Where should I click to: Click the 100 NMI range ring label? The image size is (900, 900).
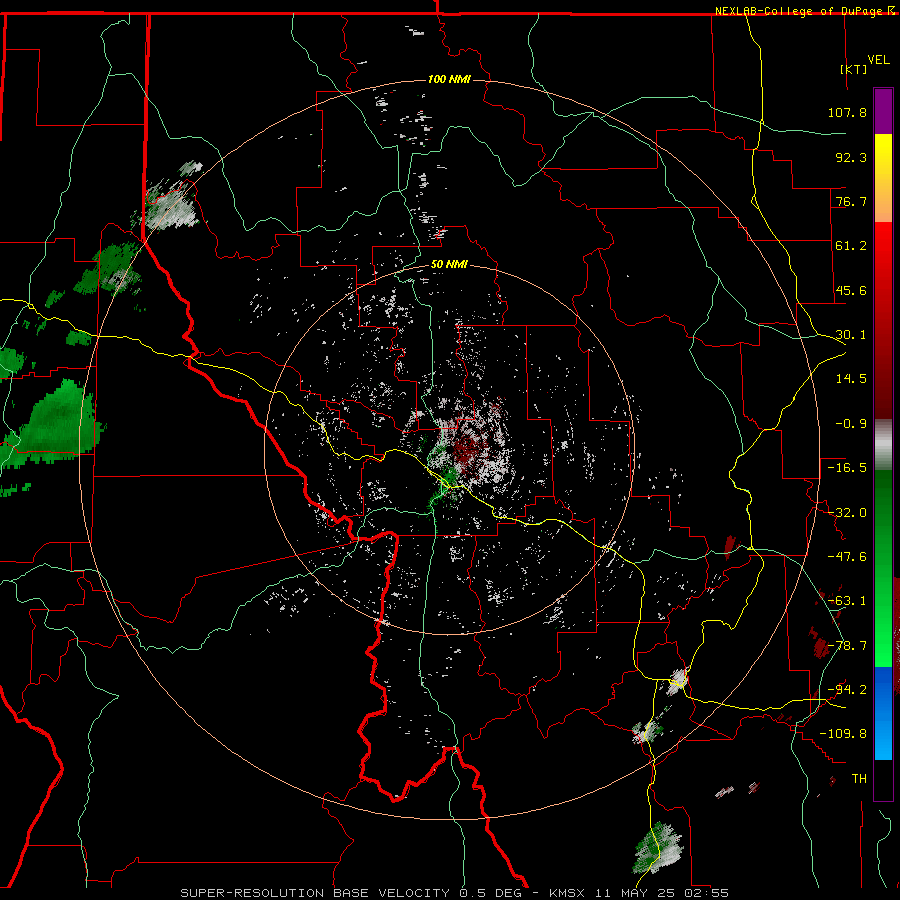(x=449, y=79)
